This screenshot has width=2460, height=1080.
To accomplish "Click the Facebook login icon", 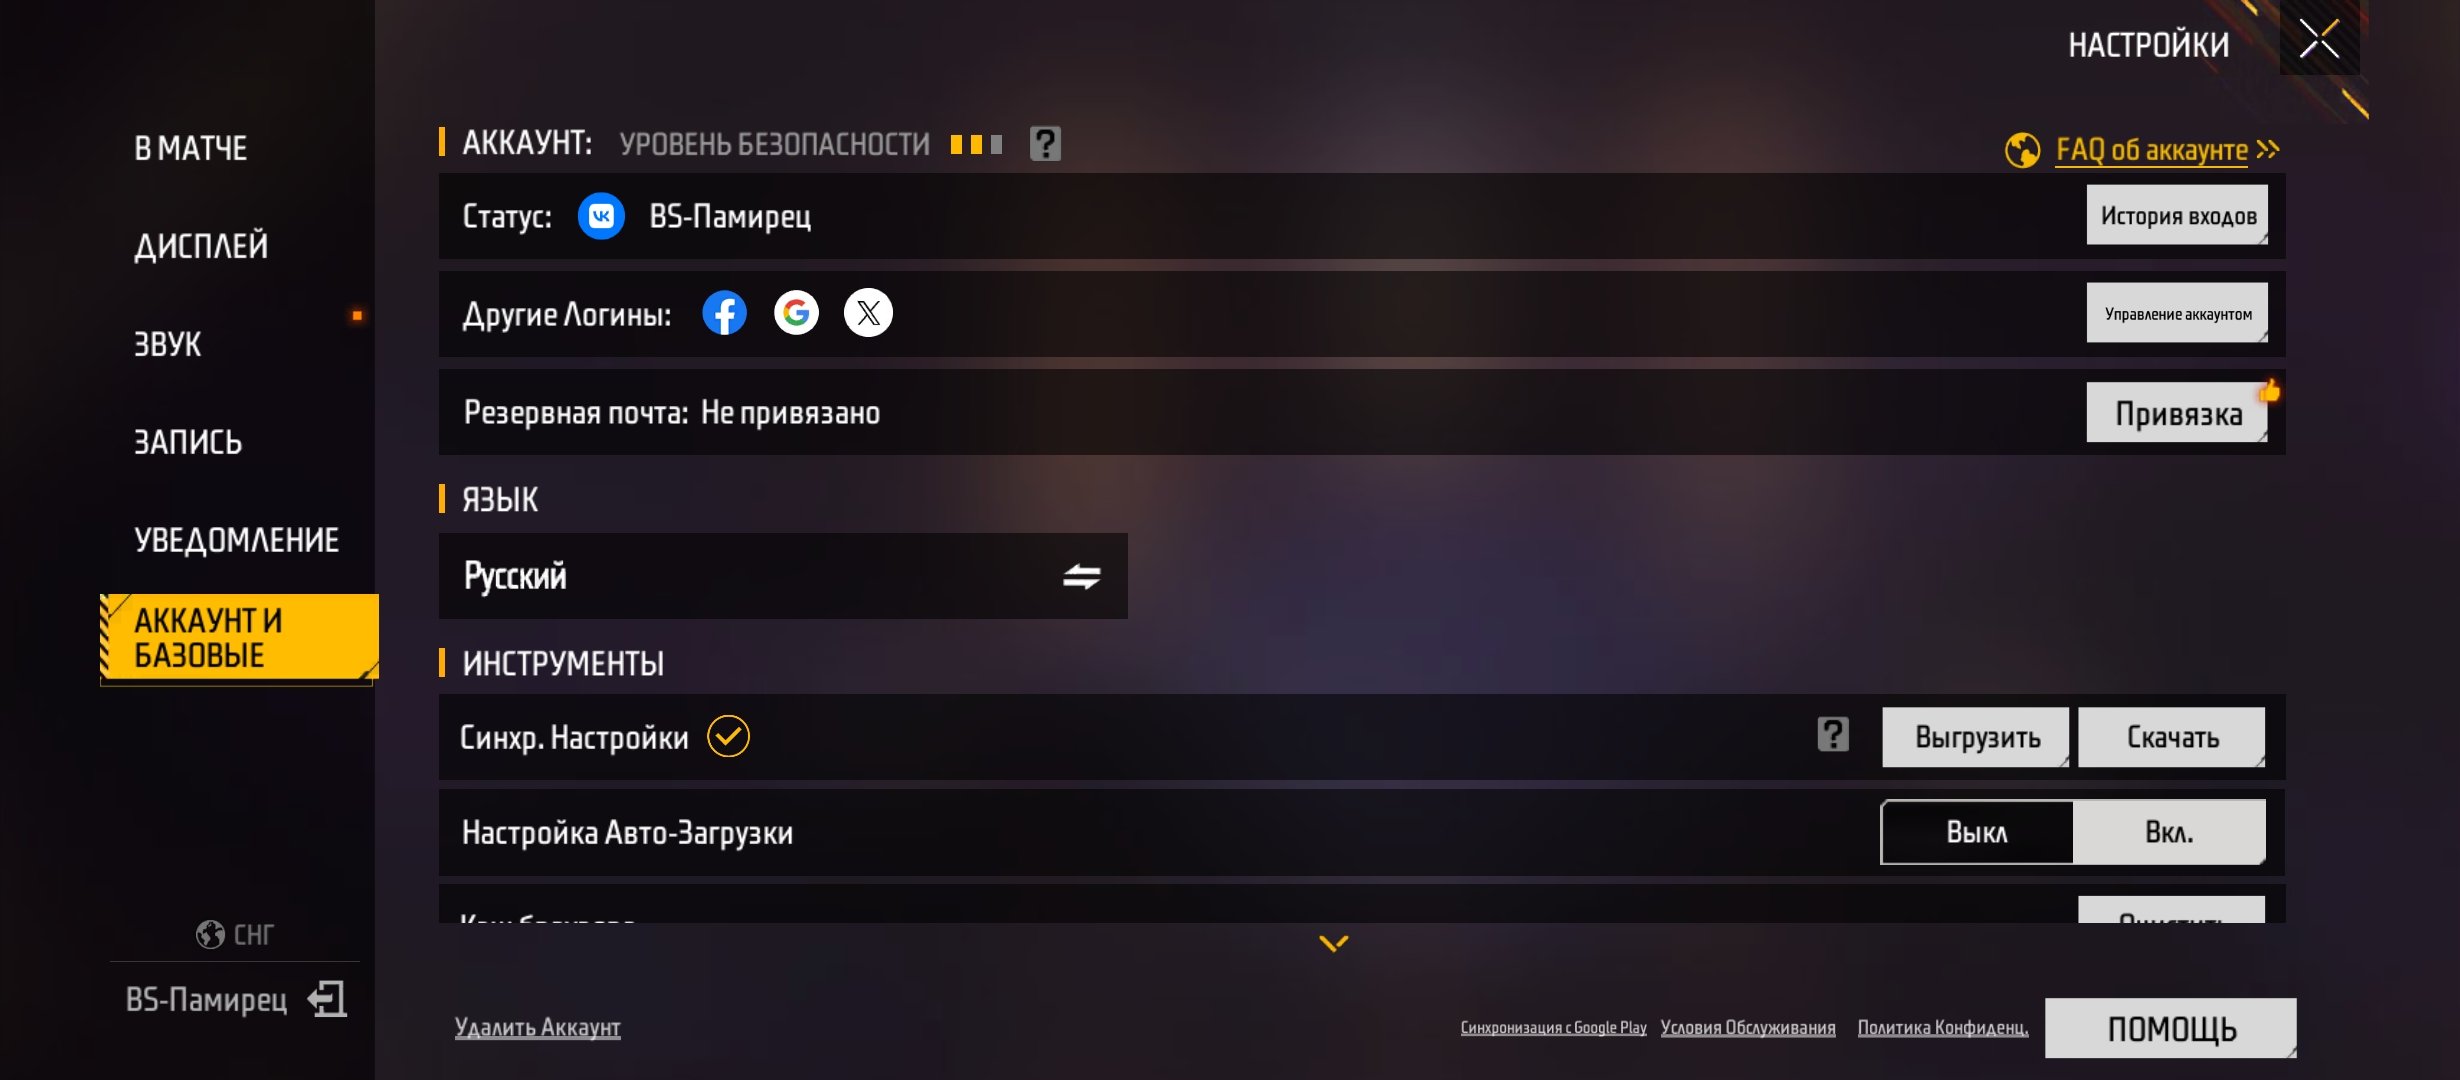I will [724, 313].
